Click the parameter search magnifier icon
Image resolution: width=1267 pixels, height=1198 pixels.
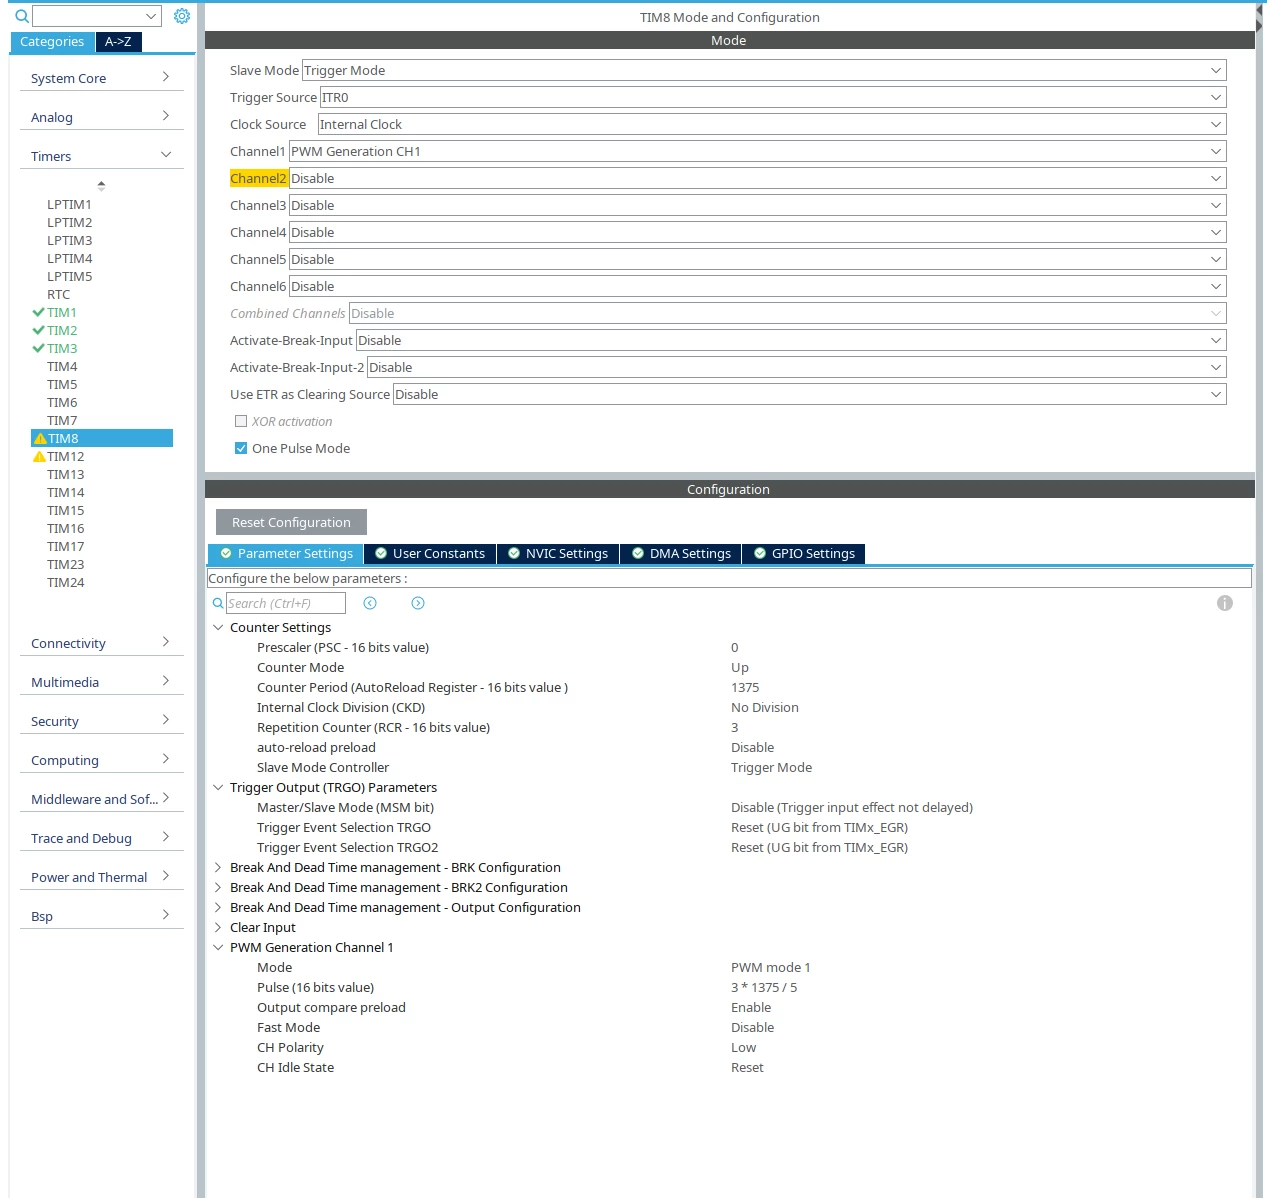218,603
